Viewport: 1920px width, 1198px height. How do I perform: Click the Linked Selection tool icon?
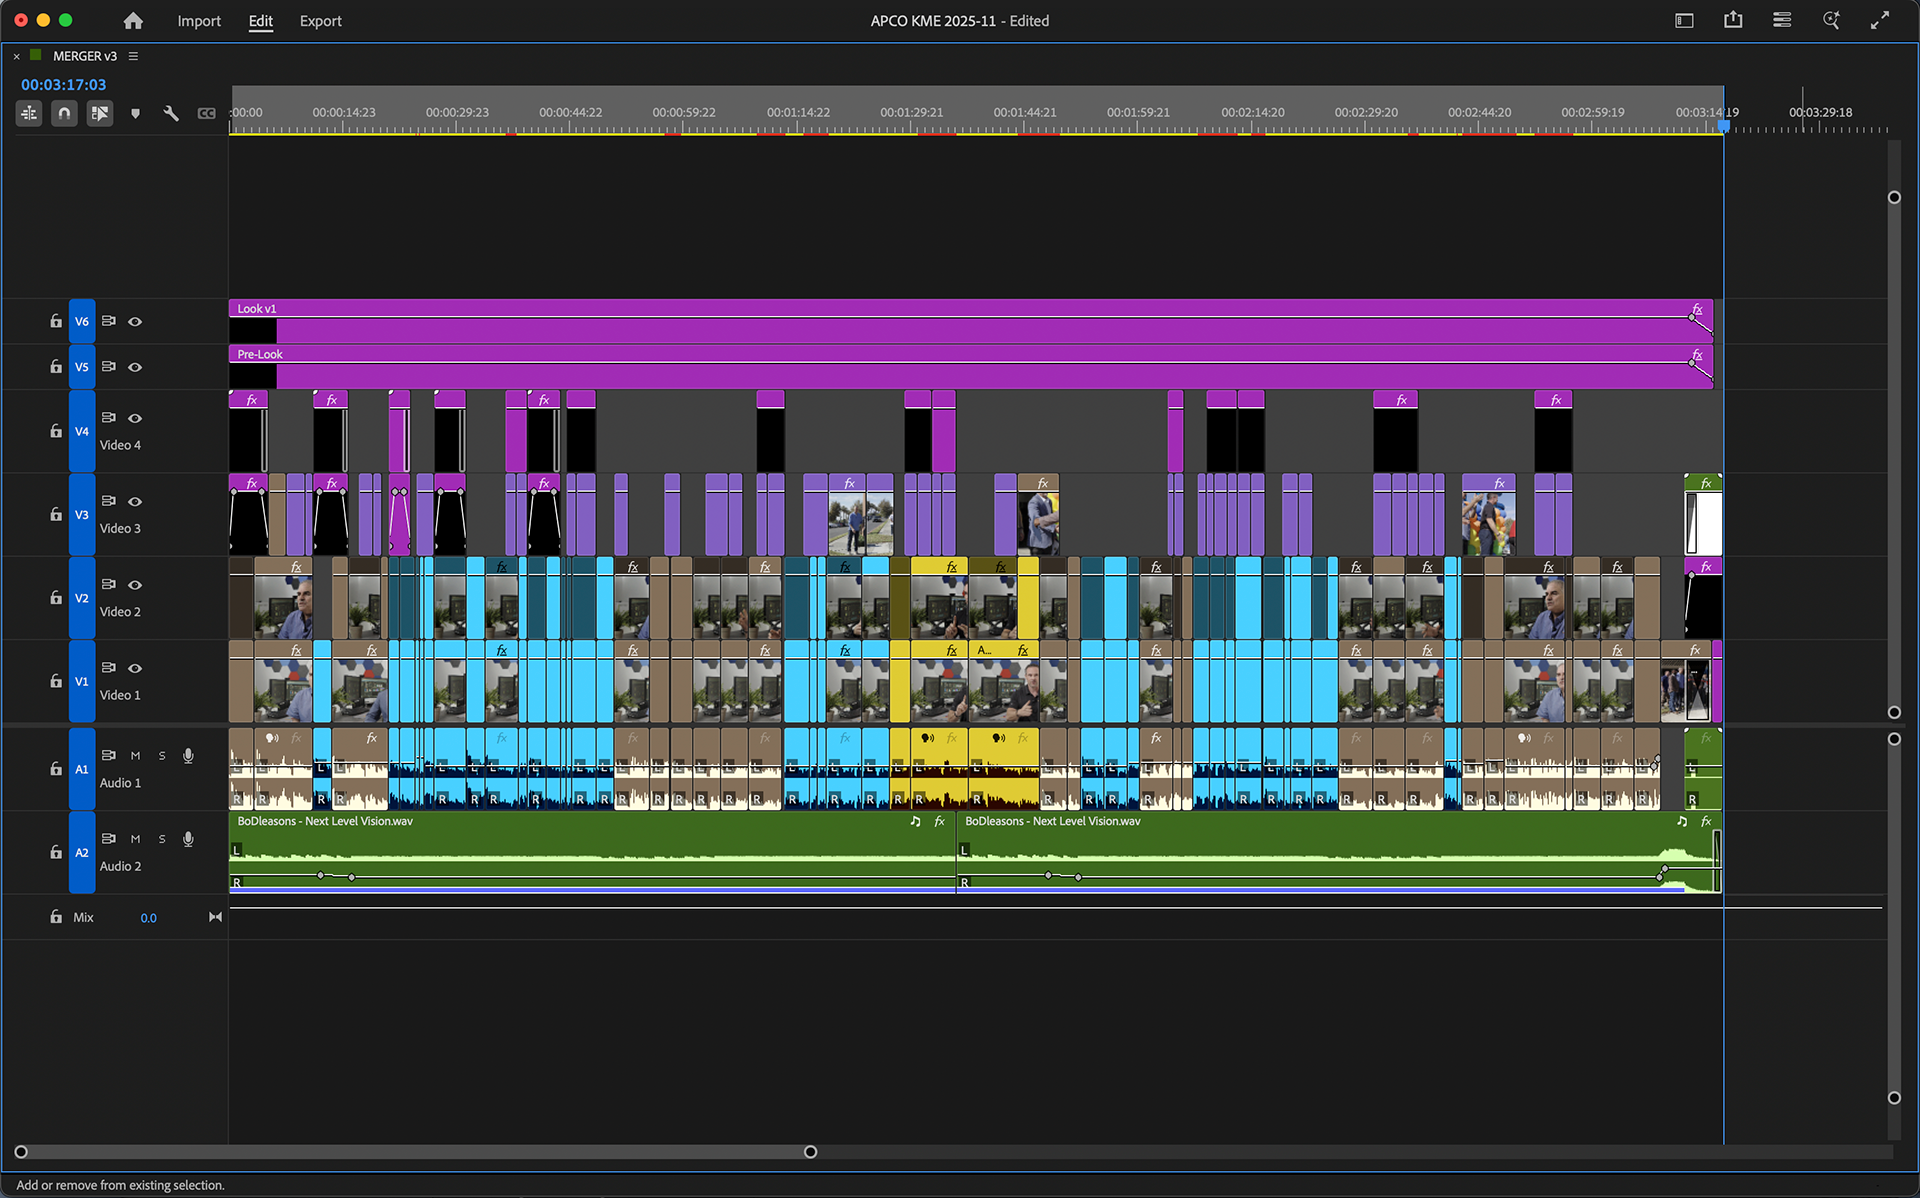pos(100,113)
